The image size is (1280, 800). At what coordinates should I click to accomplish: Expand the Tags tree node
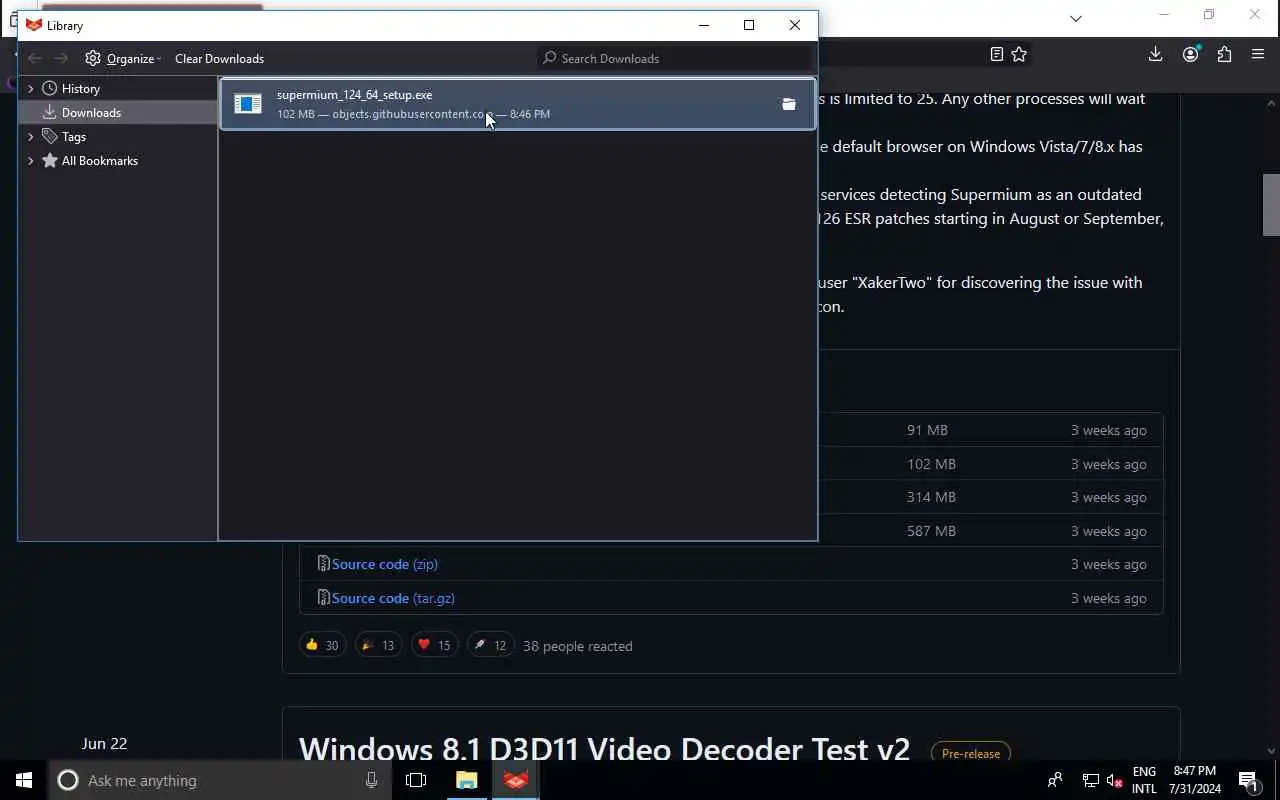point(30,137)
